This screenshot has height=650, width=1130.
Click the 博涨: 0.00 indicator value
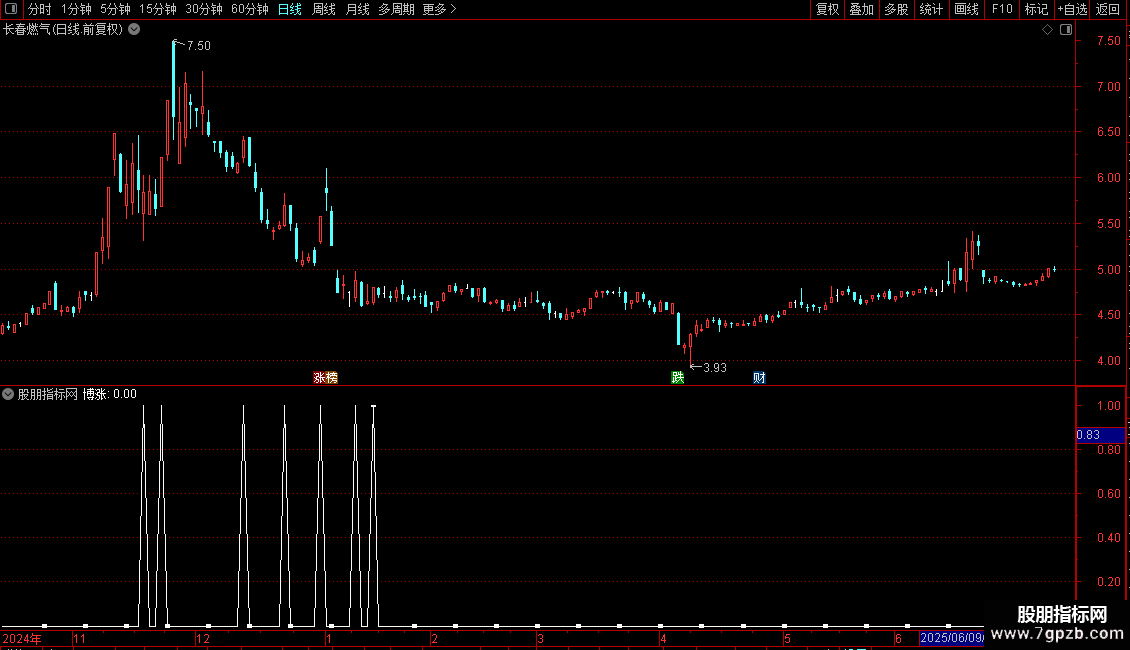coord(110,394)
